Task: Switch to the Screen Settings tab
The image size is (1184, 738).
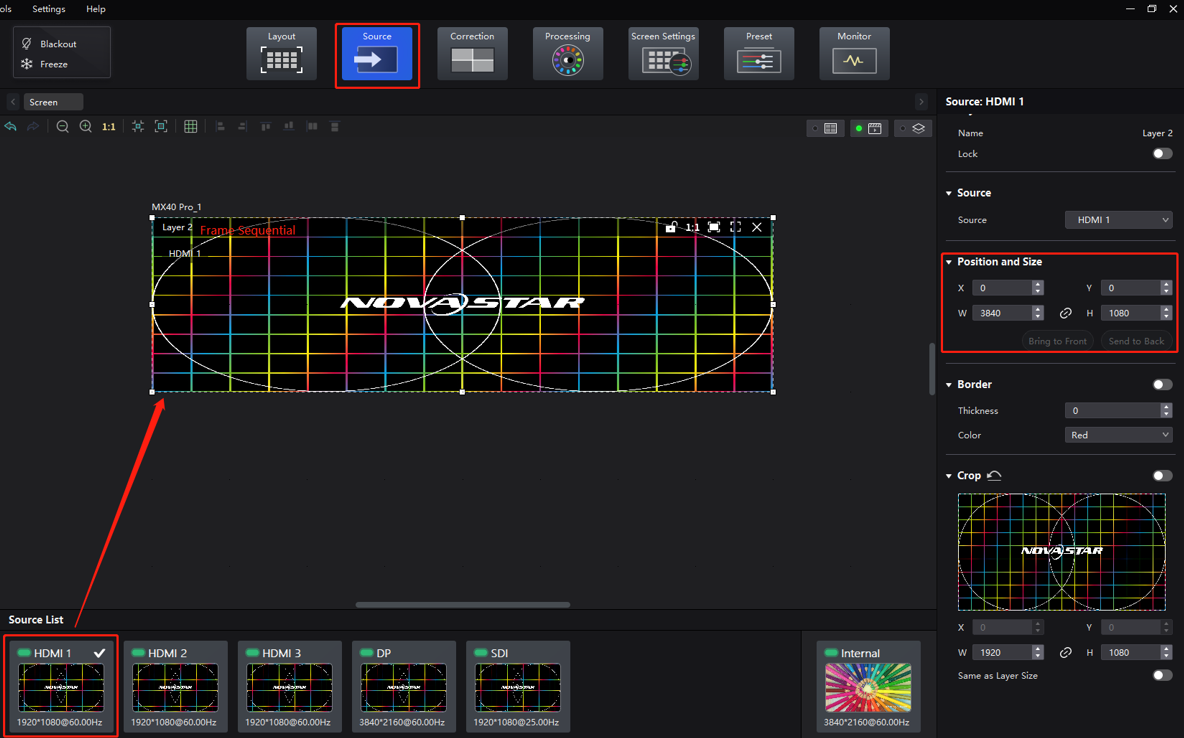Action: (663, 54)
